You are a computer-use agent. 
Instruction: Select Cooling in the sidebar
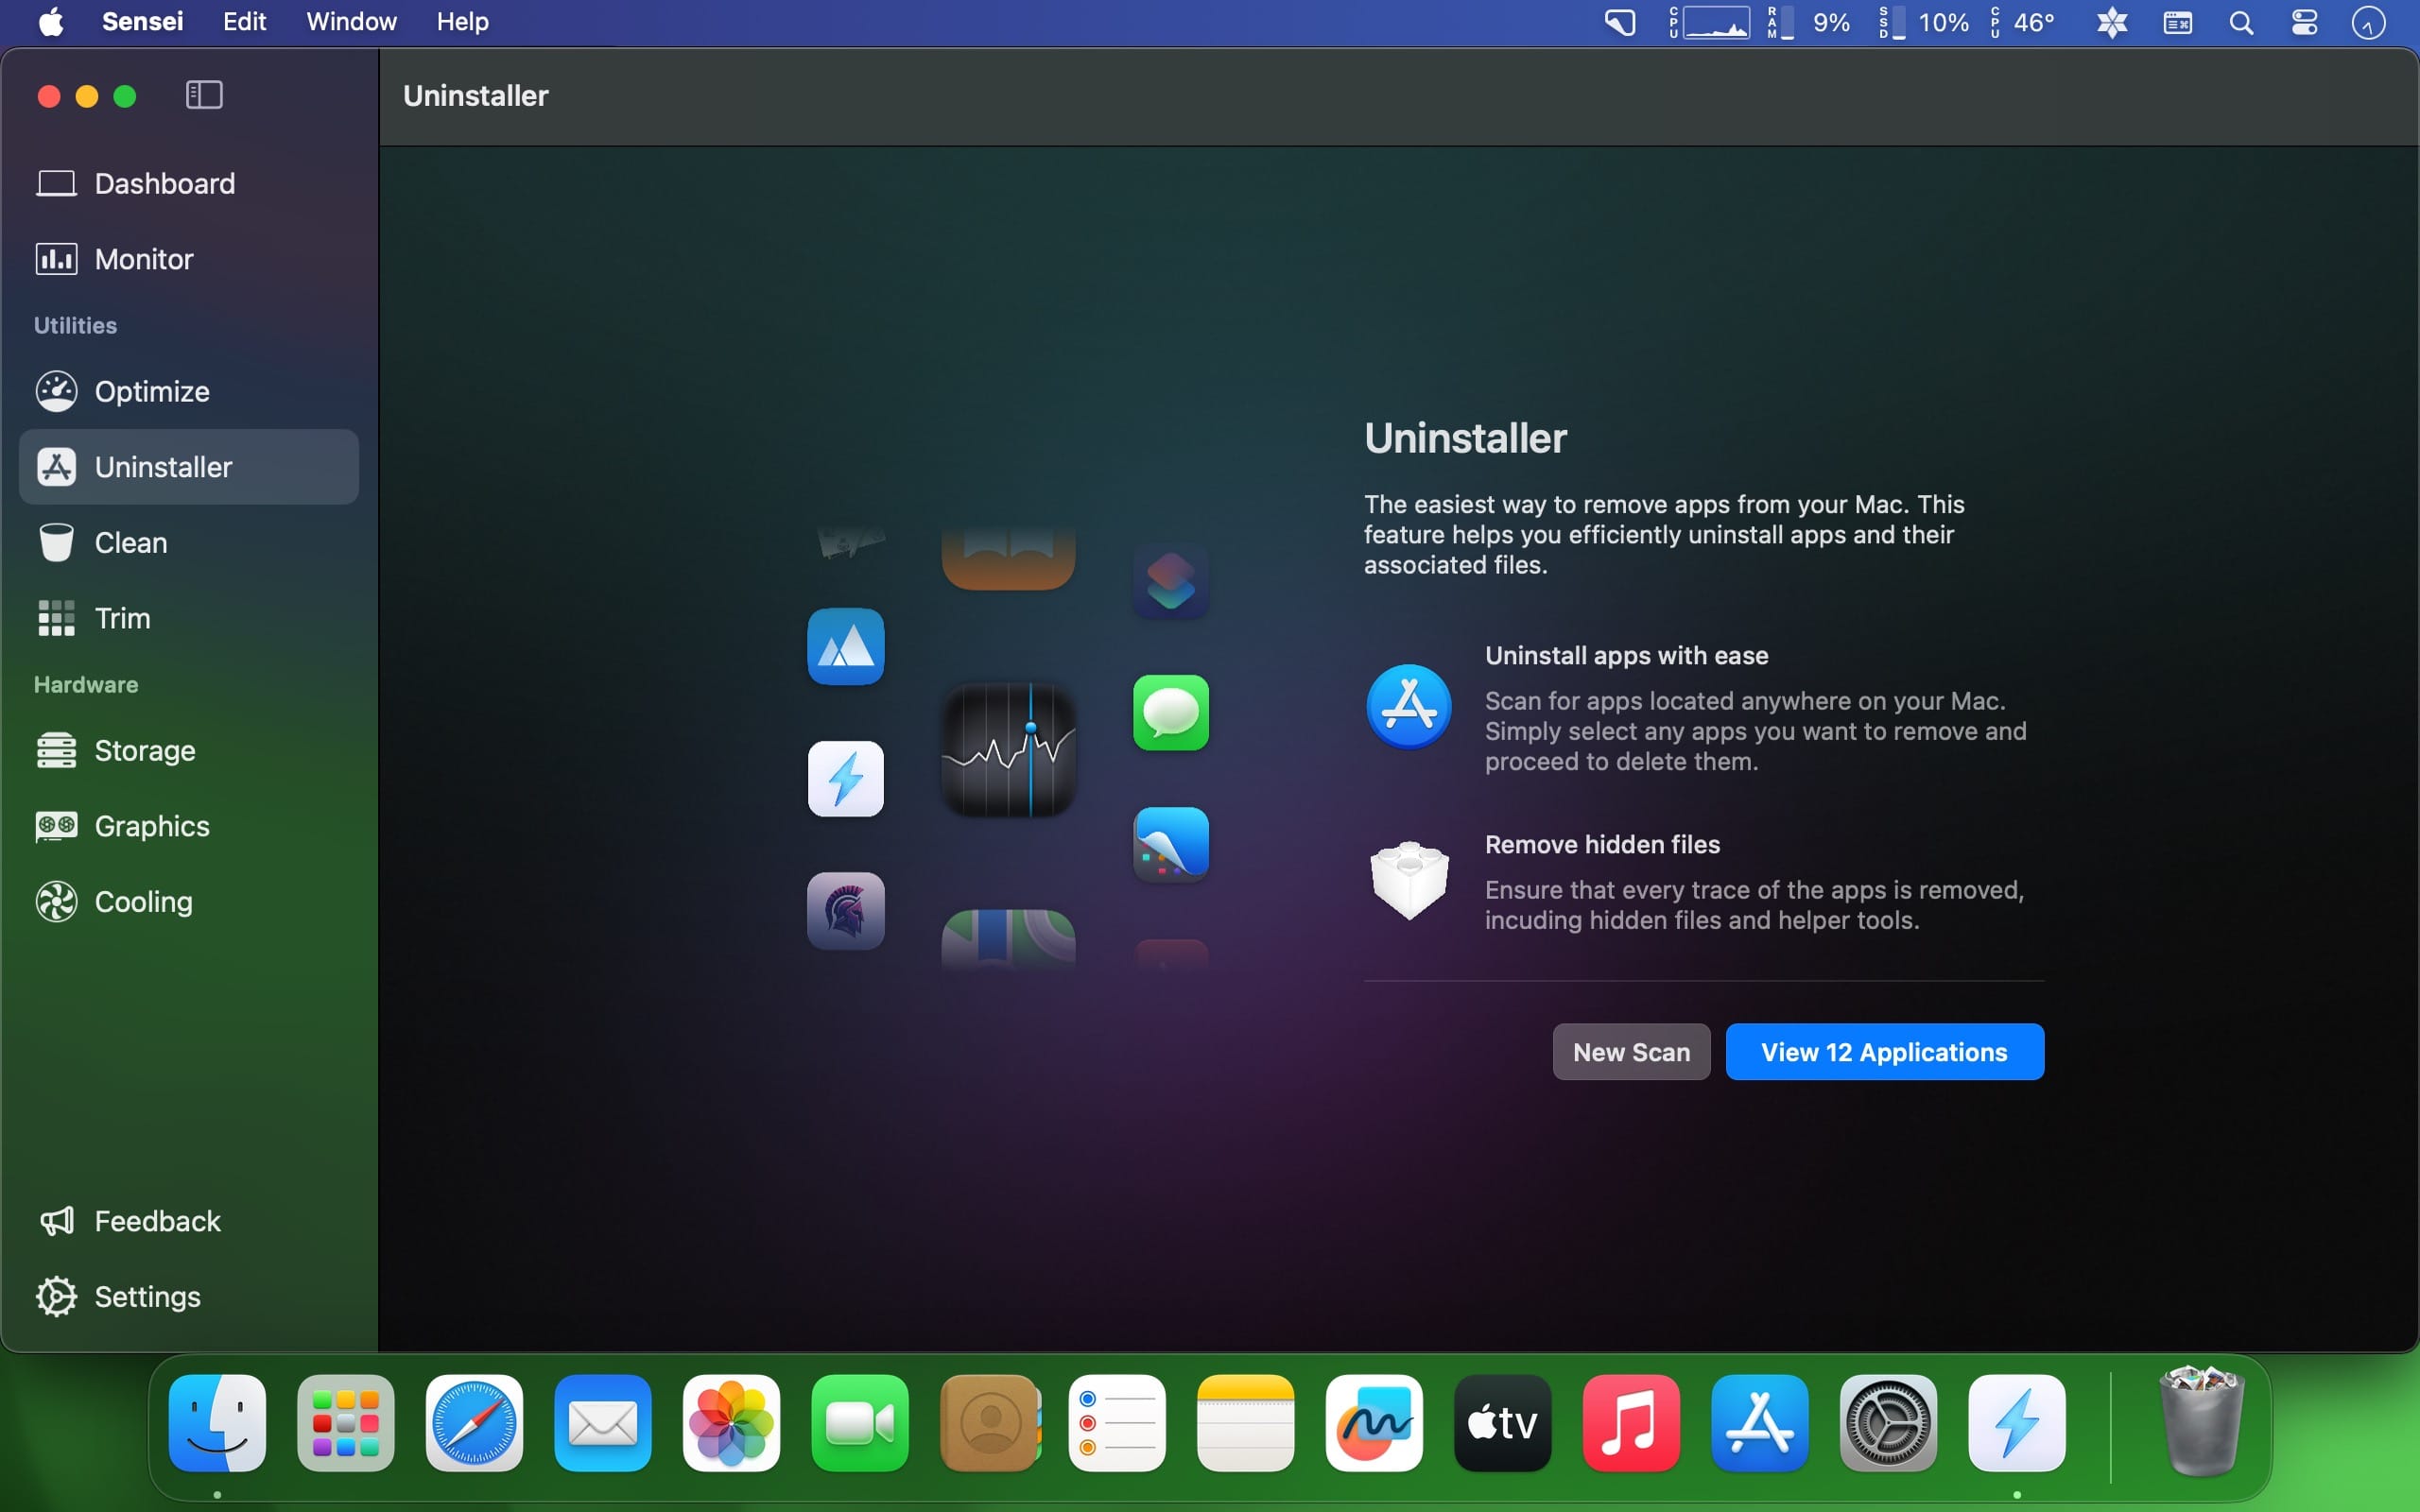coord(143,902)
